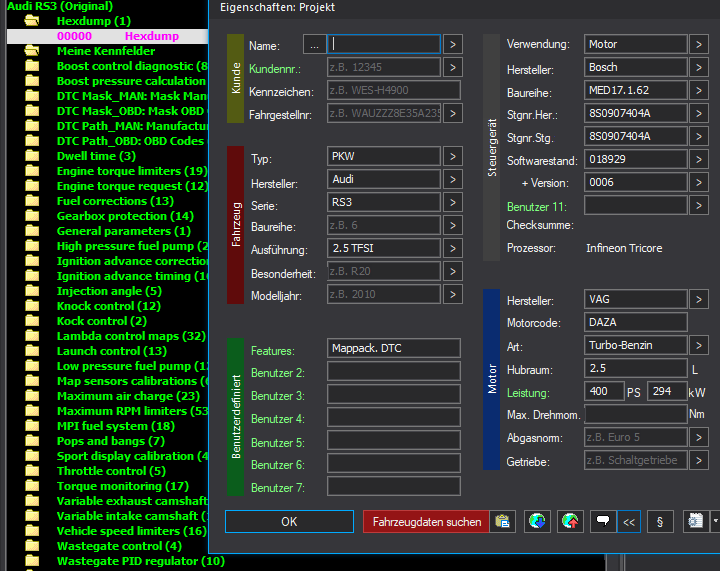Click folder icon beside Wastegate control (4)
The image size is (720, 571).
[x=32, y=546]
